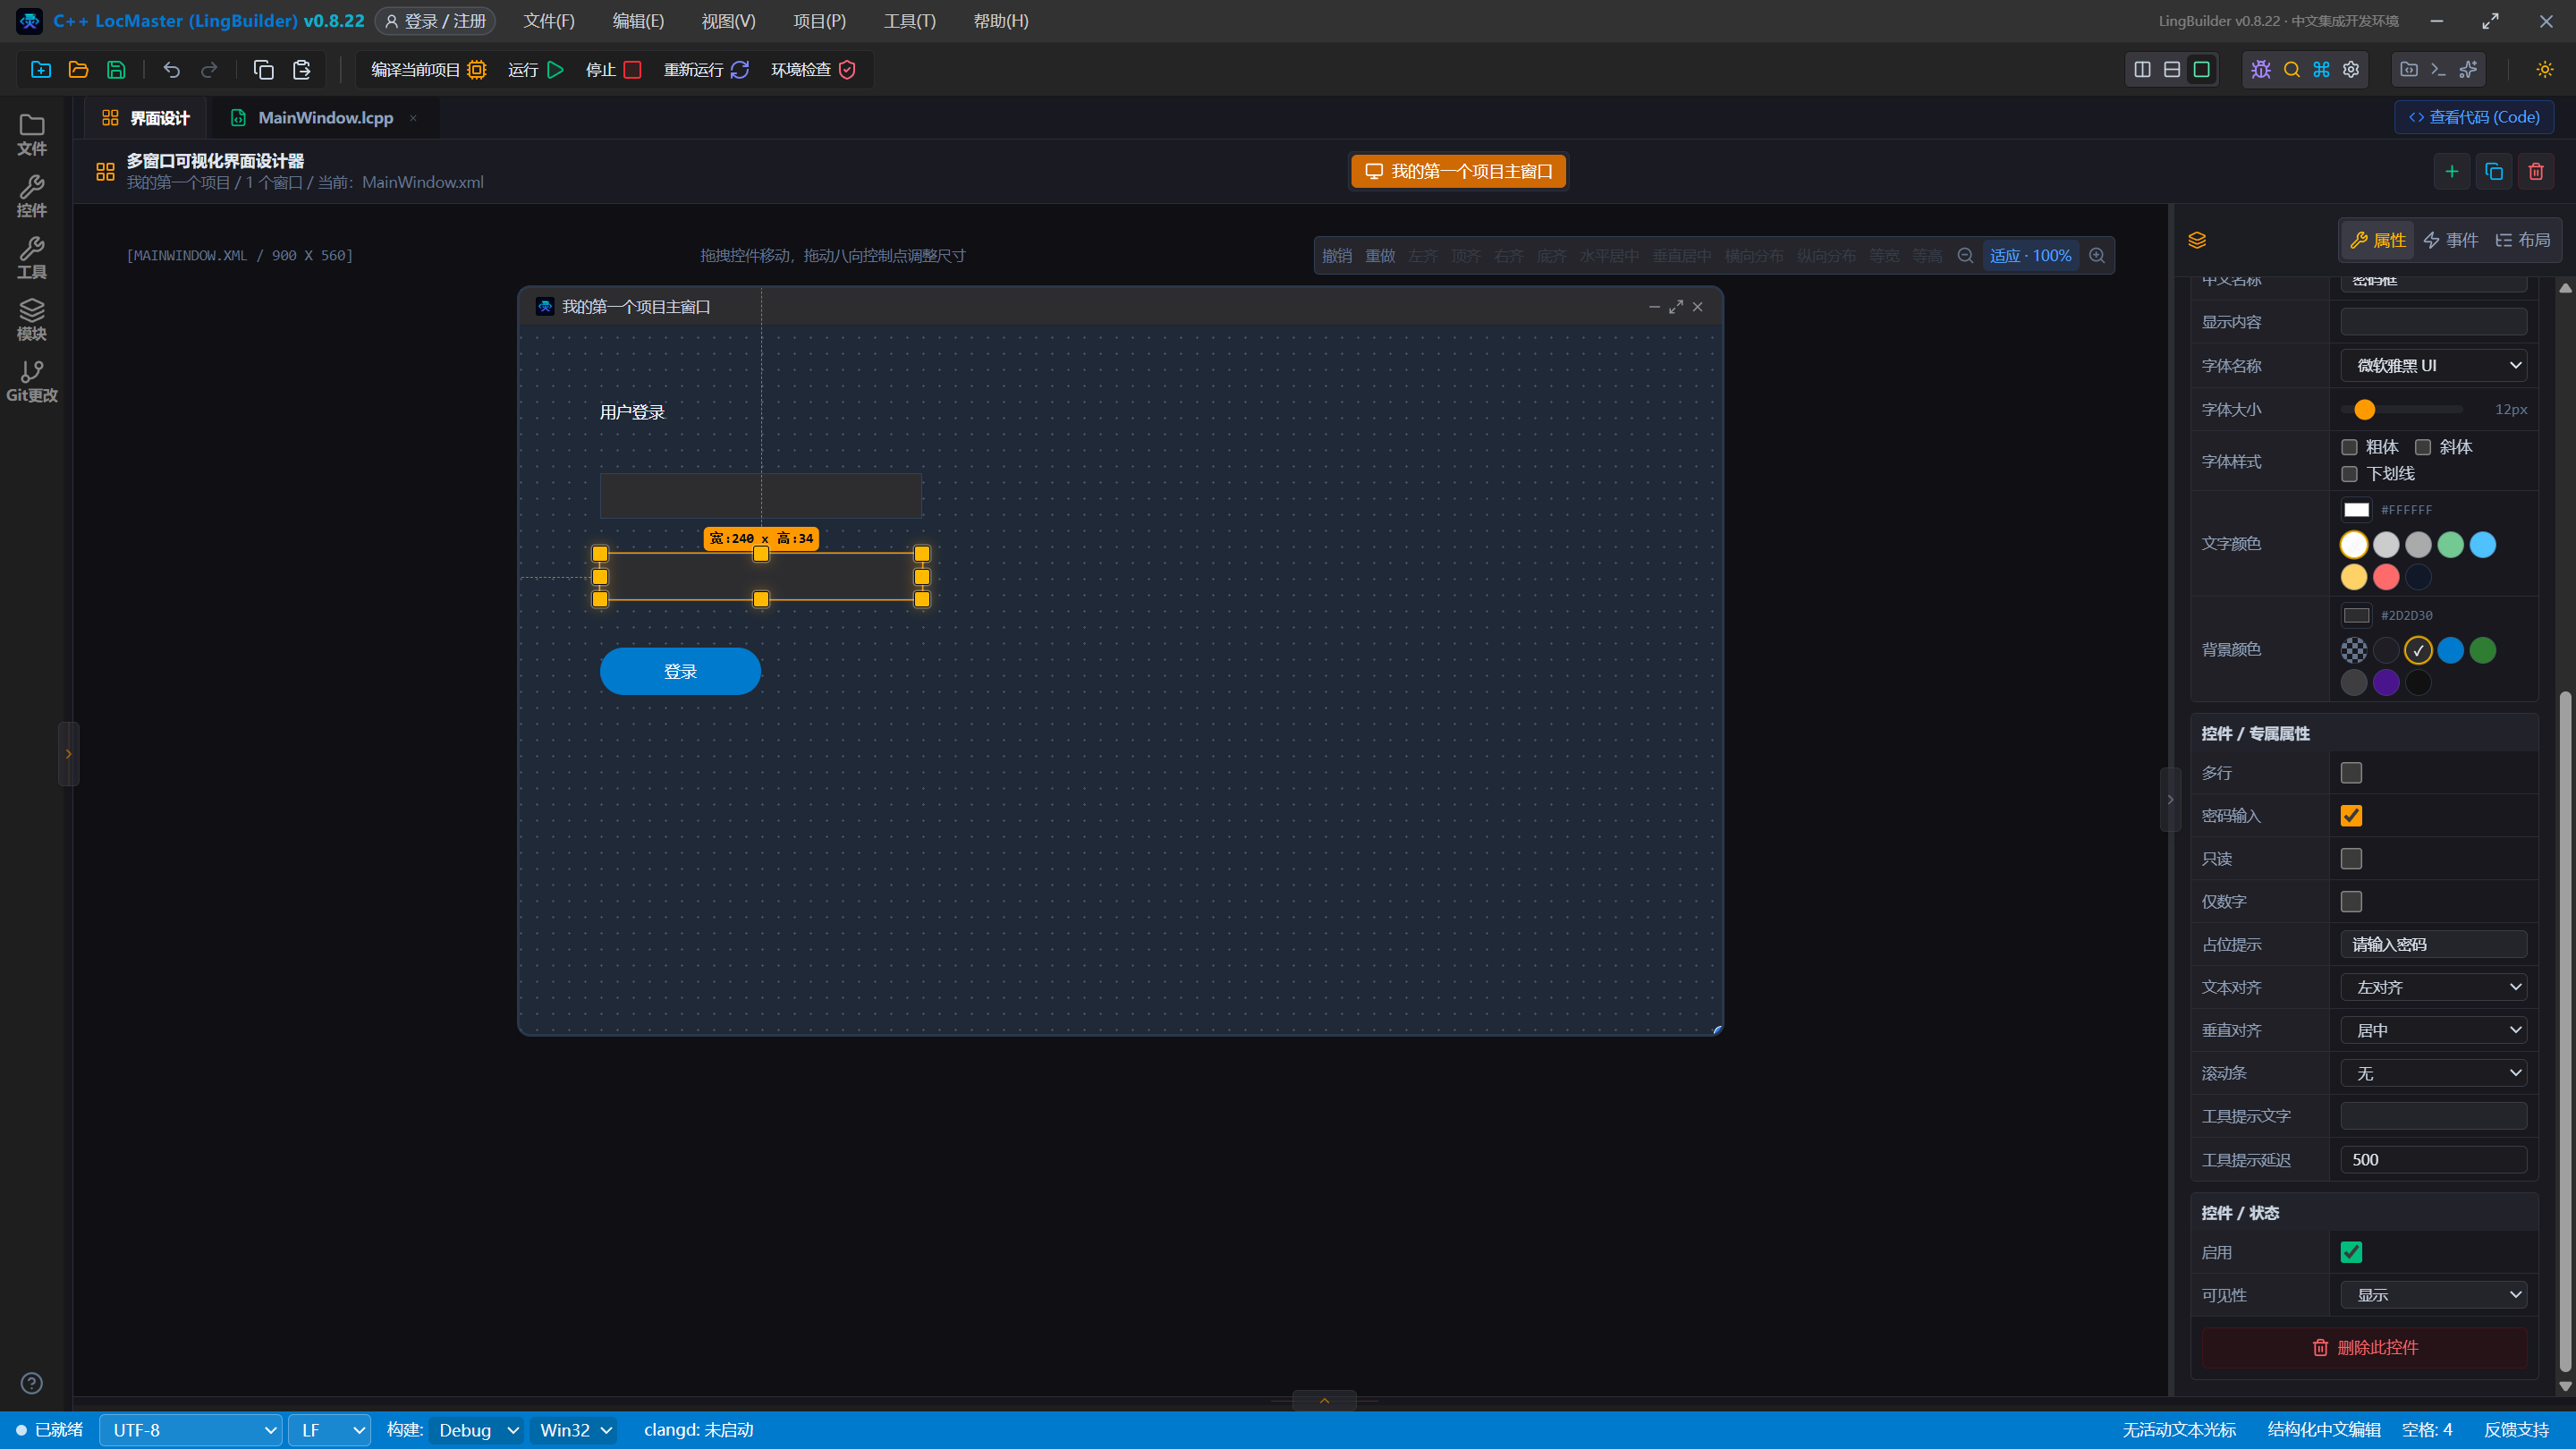Click the 字体大小 slider handle
The image size is (2576, 1449).
point(2365,410)
